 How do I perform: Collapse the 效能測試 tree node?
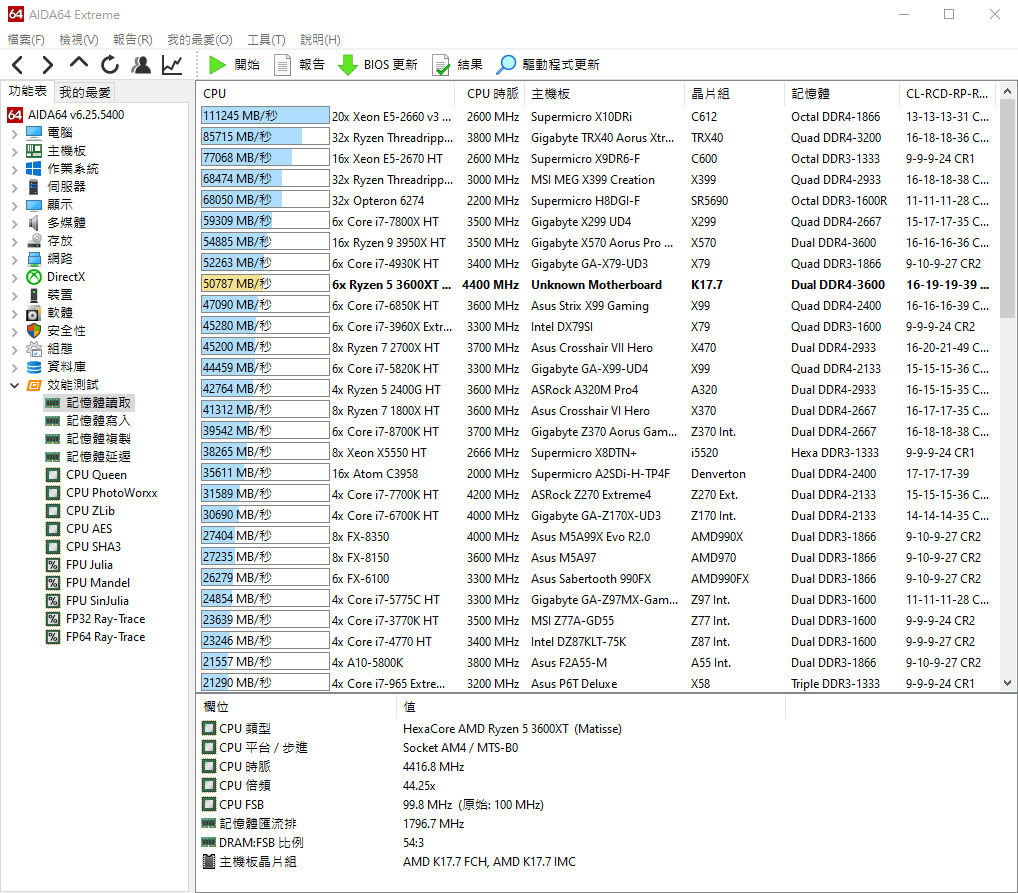tap(14, 385)
